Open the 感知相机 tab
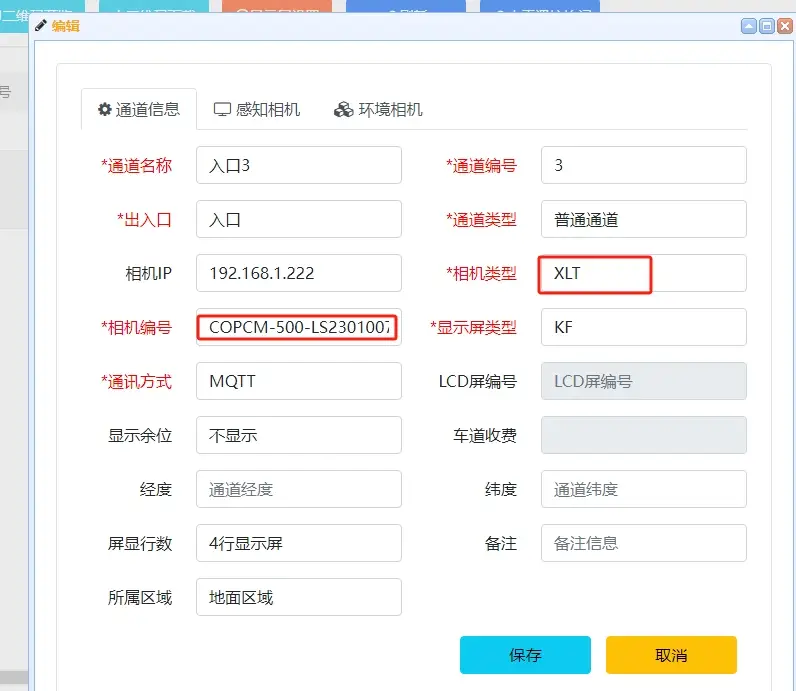This screenshot has height=691, width=796. tap(257, 109)
